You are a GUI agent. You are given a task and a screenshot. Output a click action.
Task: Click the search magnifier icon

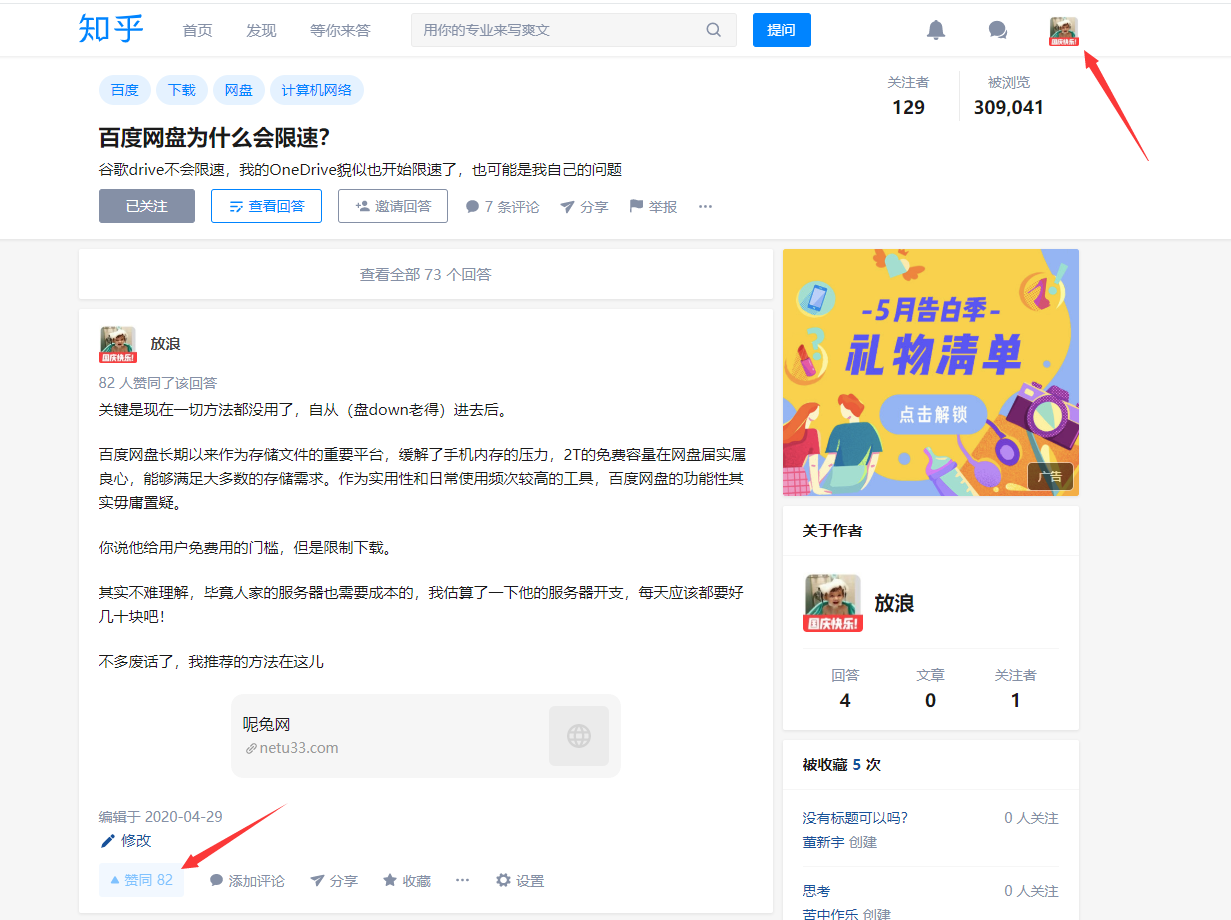click(x=714, y=30)
